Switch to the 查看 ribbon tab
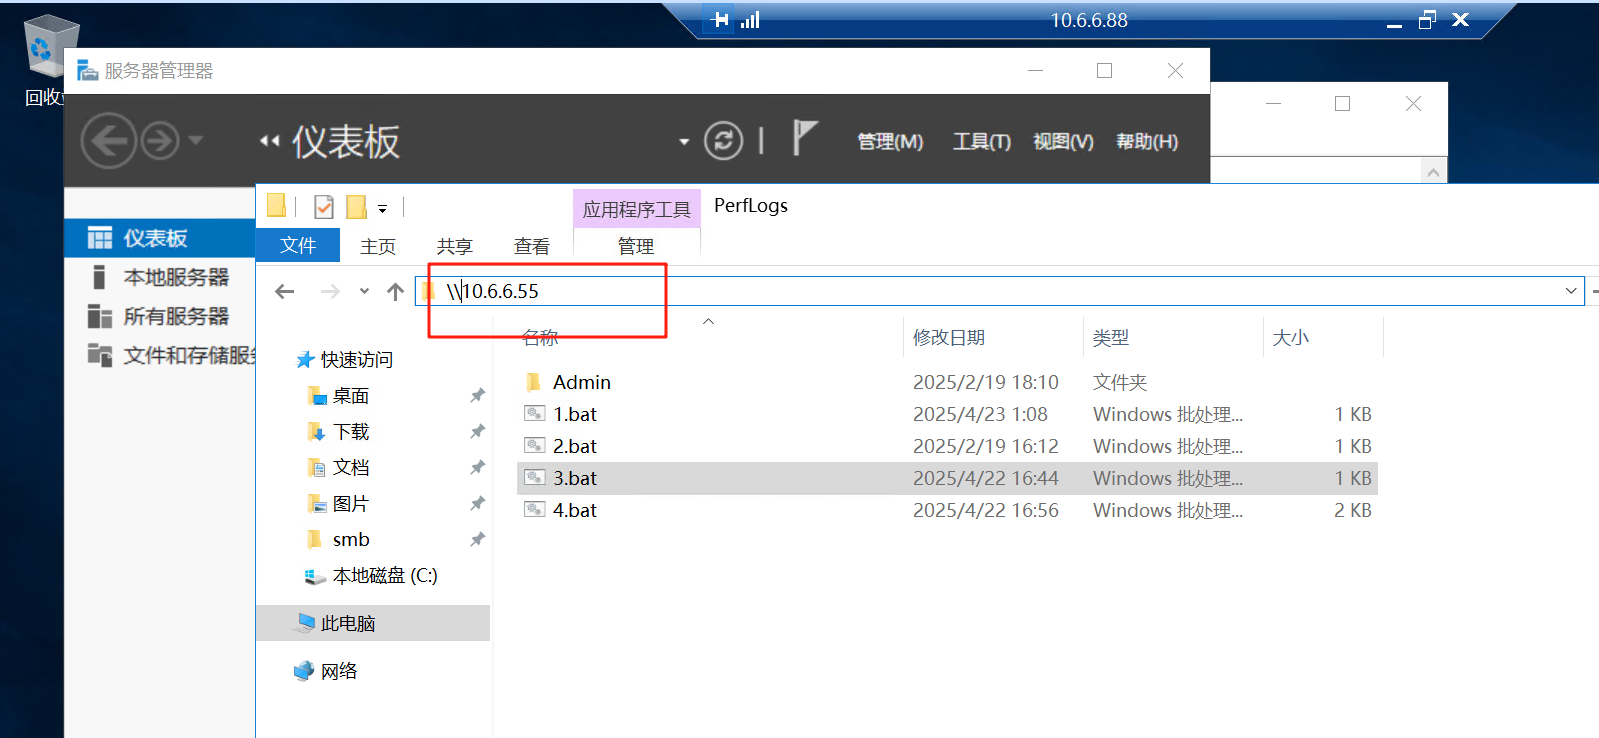This screenshot has height=738, width=1599. tap(531, 246)
